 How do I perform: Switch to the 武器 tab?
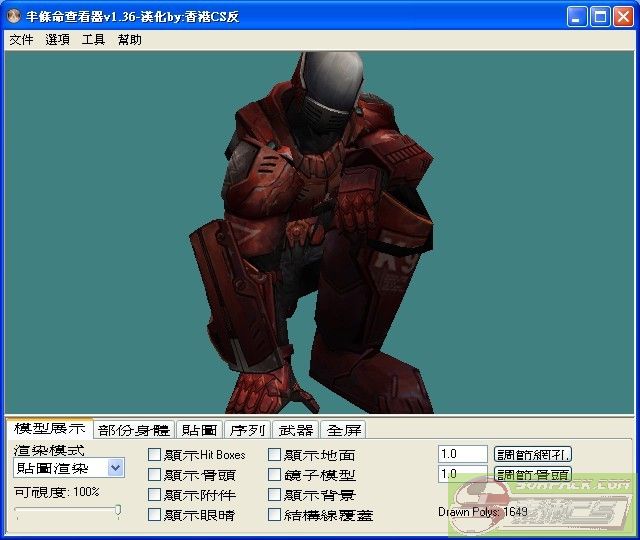[x=296, y=430]
